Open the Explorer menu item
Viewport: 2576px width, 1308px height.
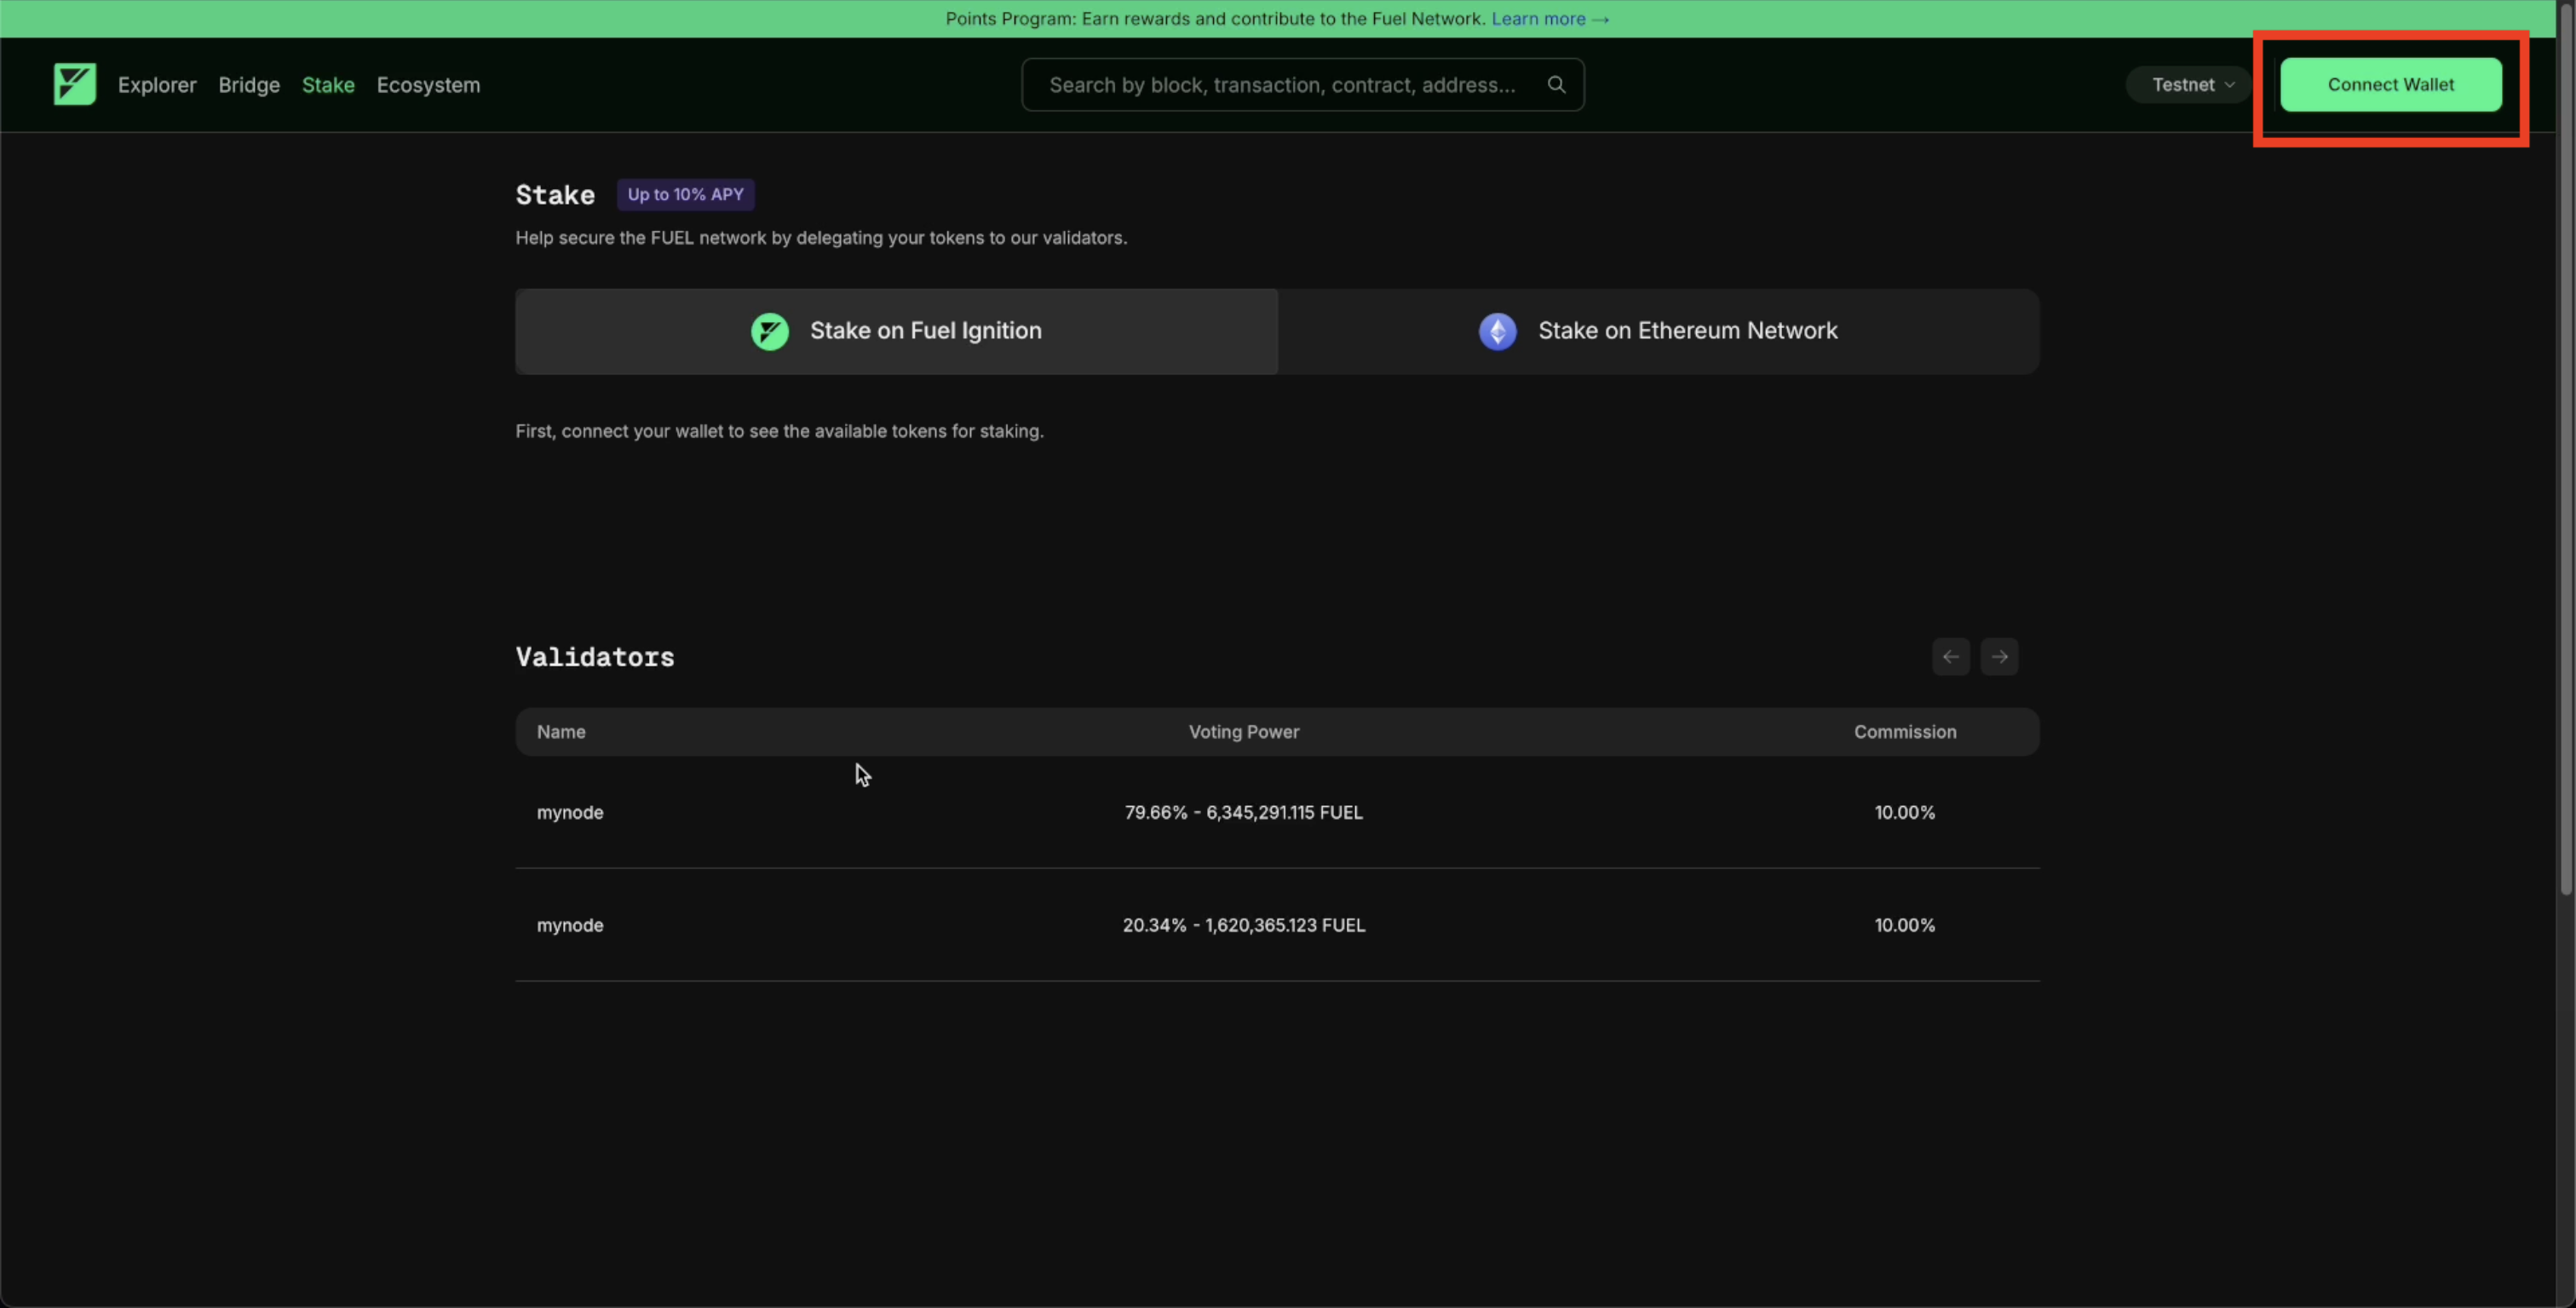tap(157, 85)
